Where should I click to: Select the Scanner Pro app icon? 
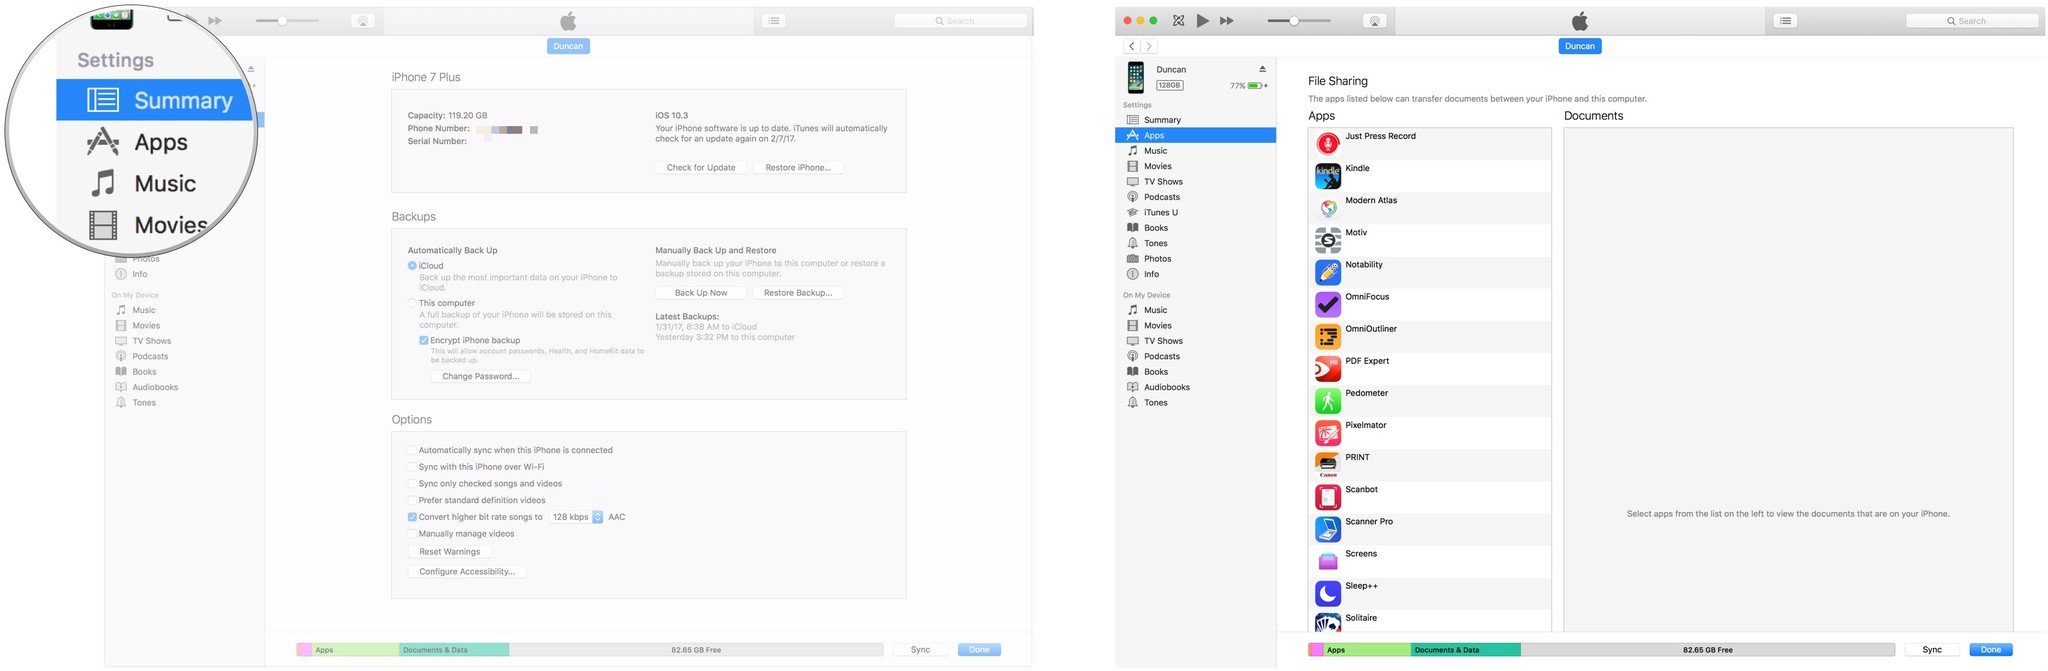[x=1328, y=529]
